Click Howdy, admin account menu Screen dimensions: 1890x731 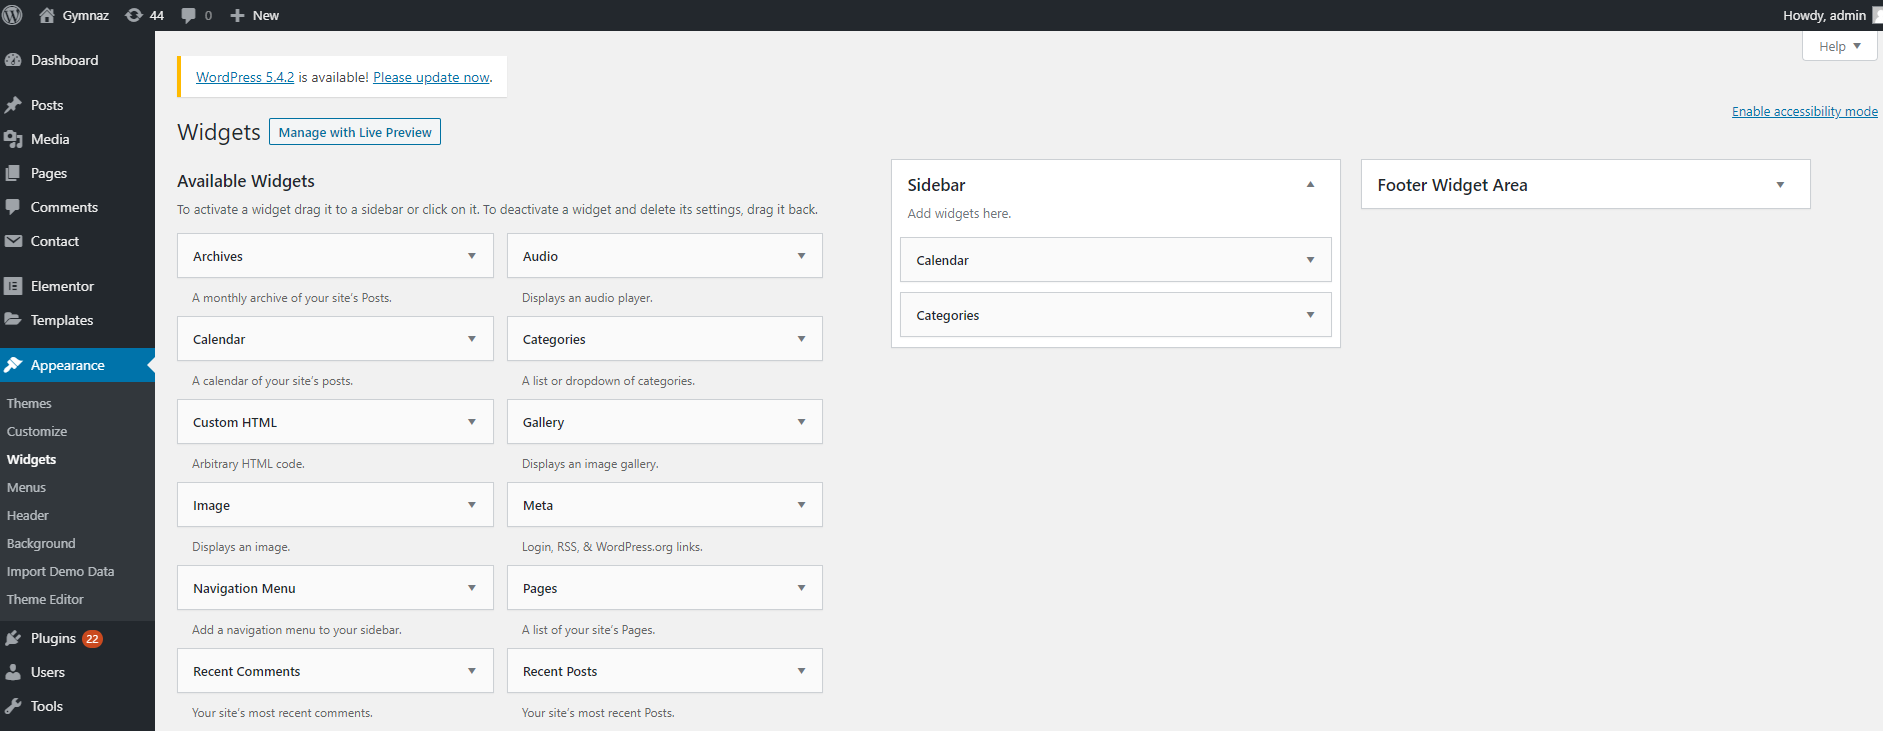click(x=1830, y=15)
